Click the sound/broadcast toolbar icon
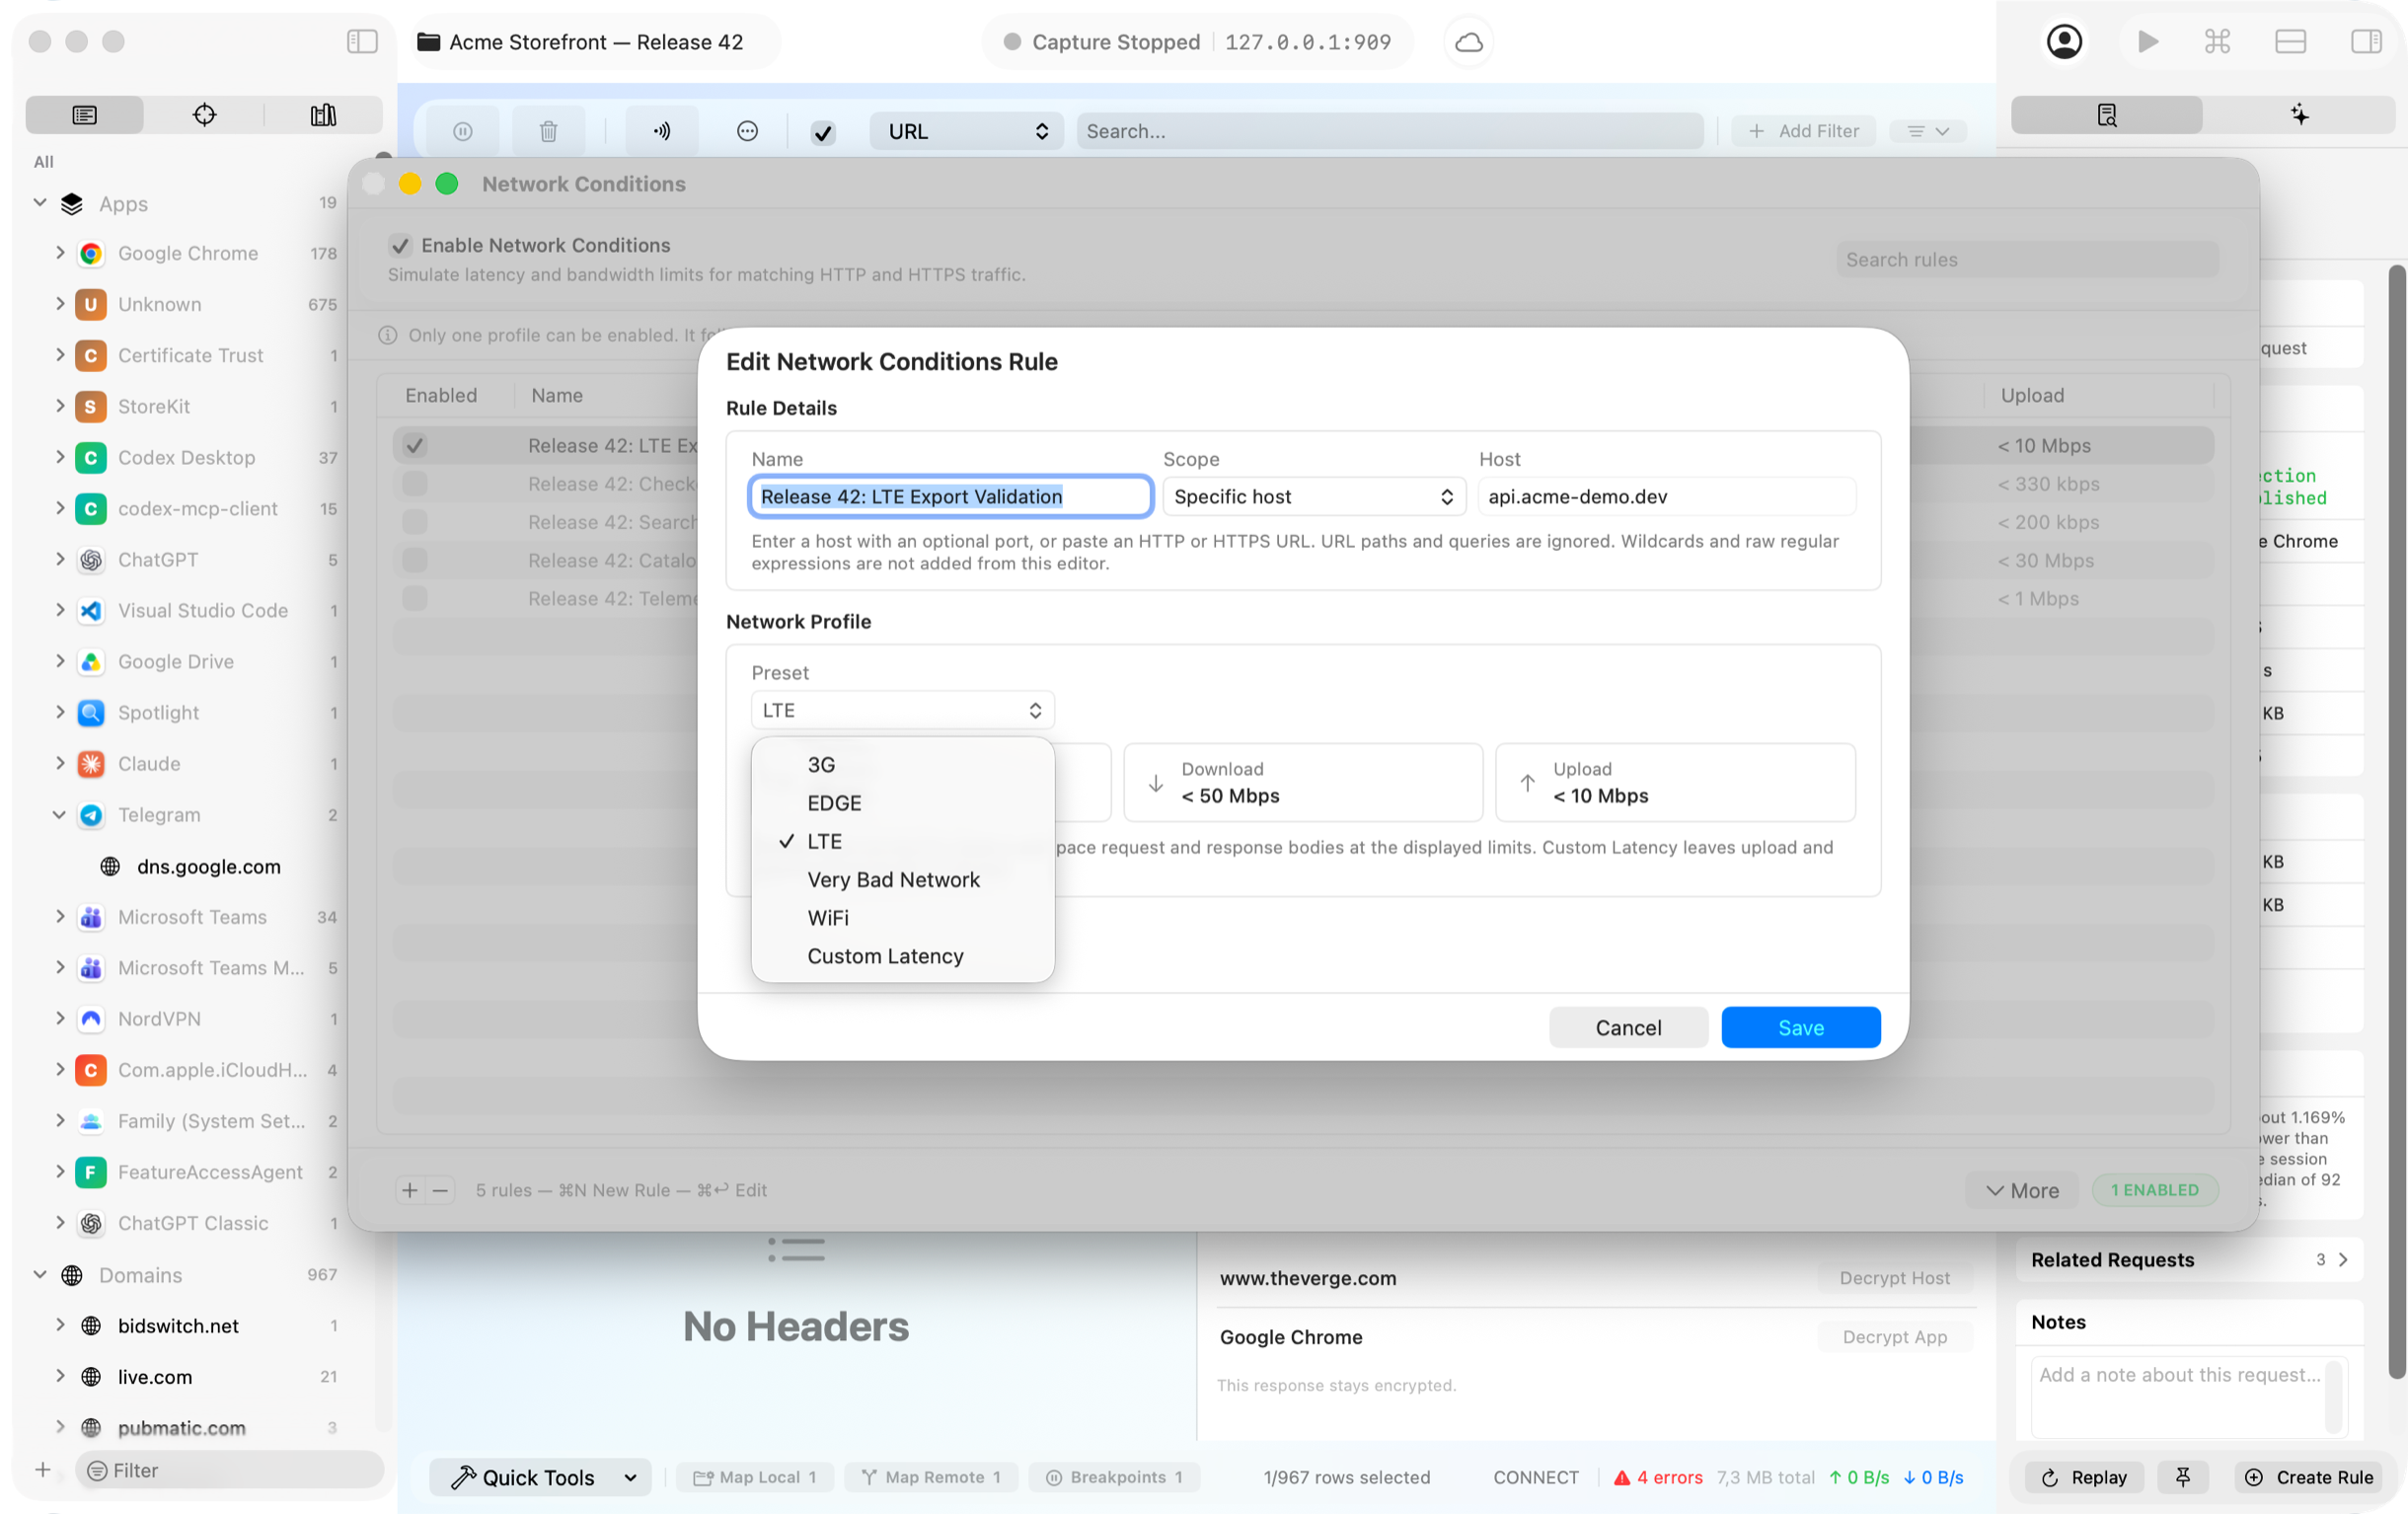 pos(662,131)
